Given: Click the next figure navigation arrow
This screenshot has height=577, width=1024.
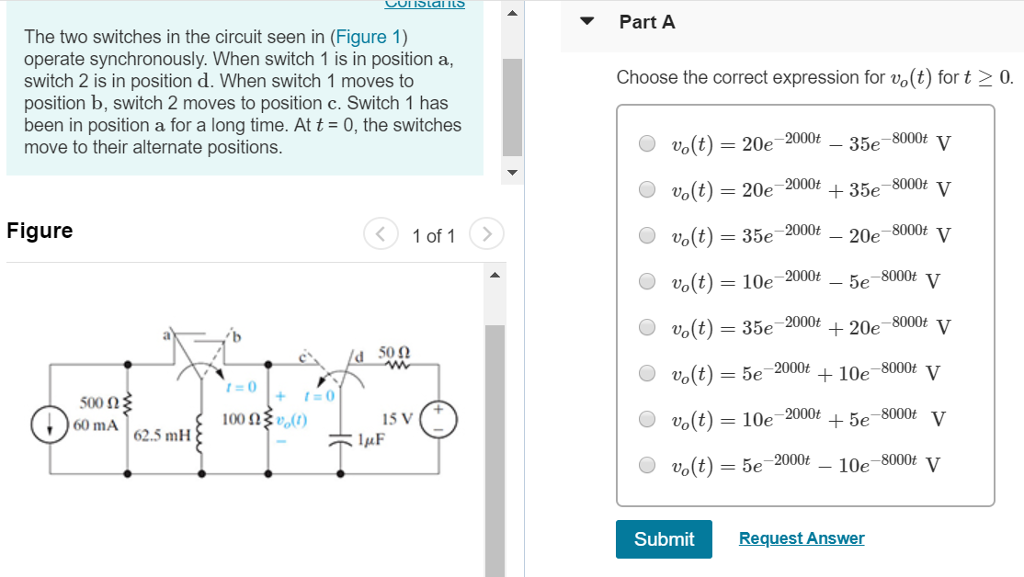Looking at the screenshot, I should pos(487,235).
